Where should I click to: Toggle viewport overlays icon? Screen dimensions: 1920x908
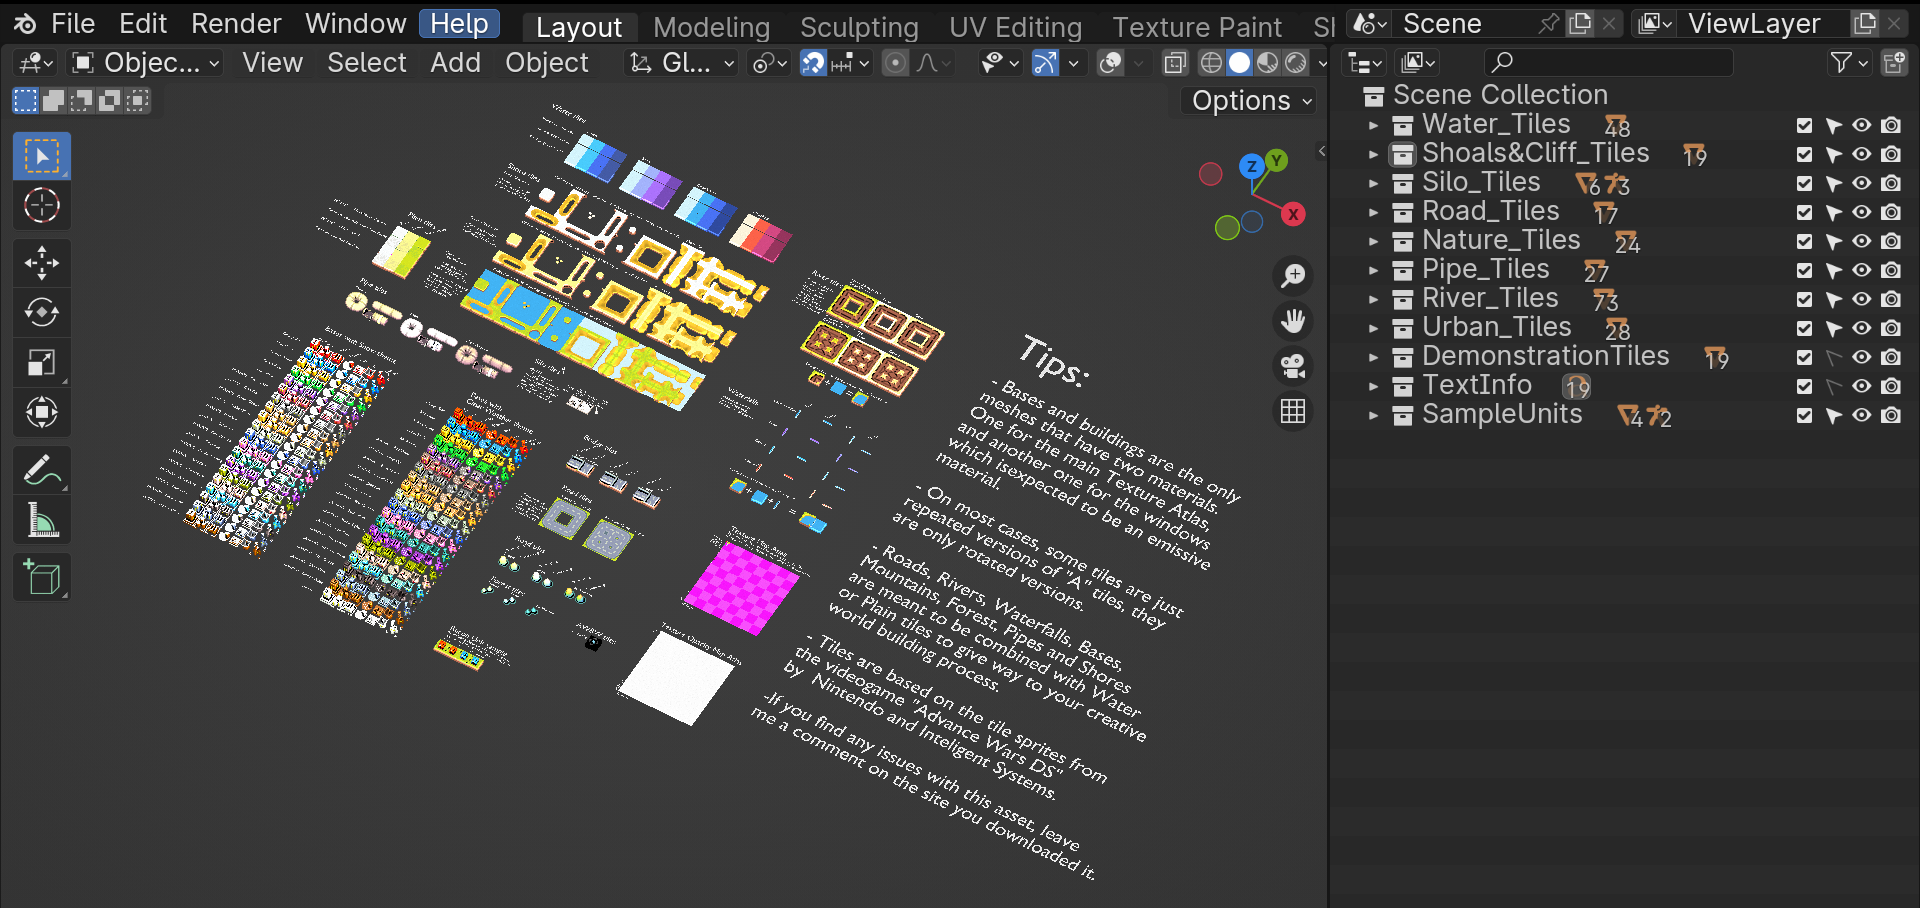[1110, 63]
